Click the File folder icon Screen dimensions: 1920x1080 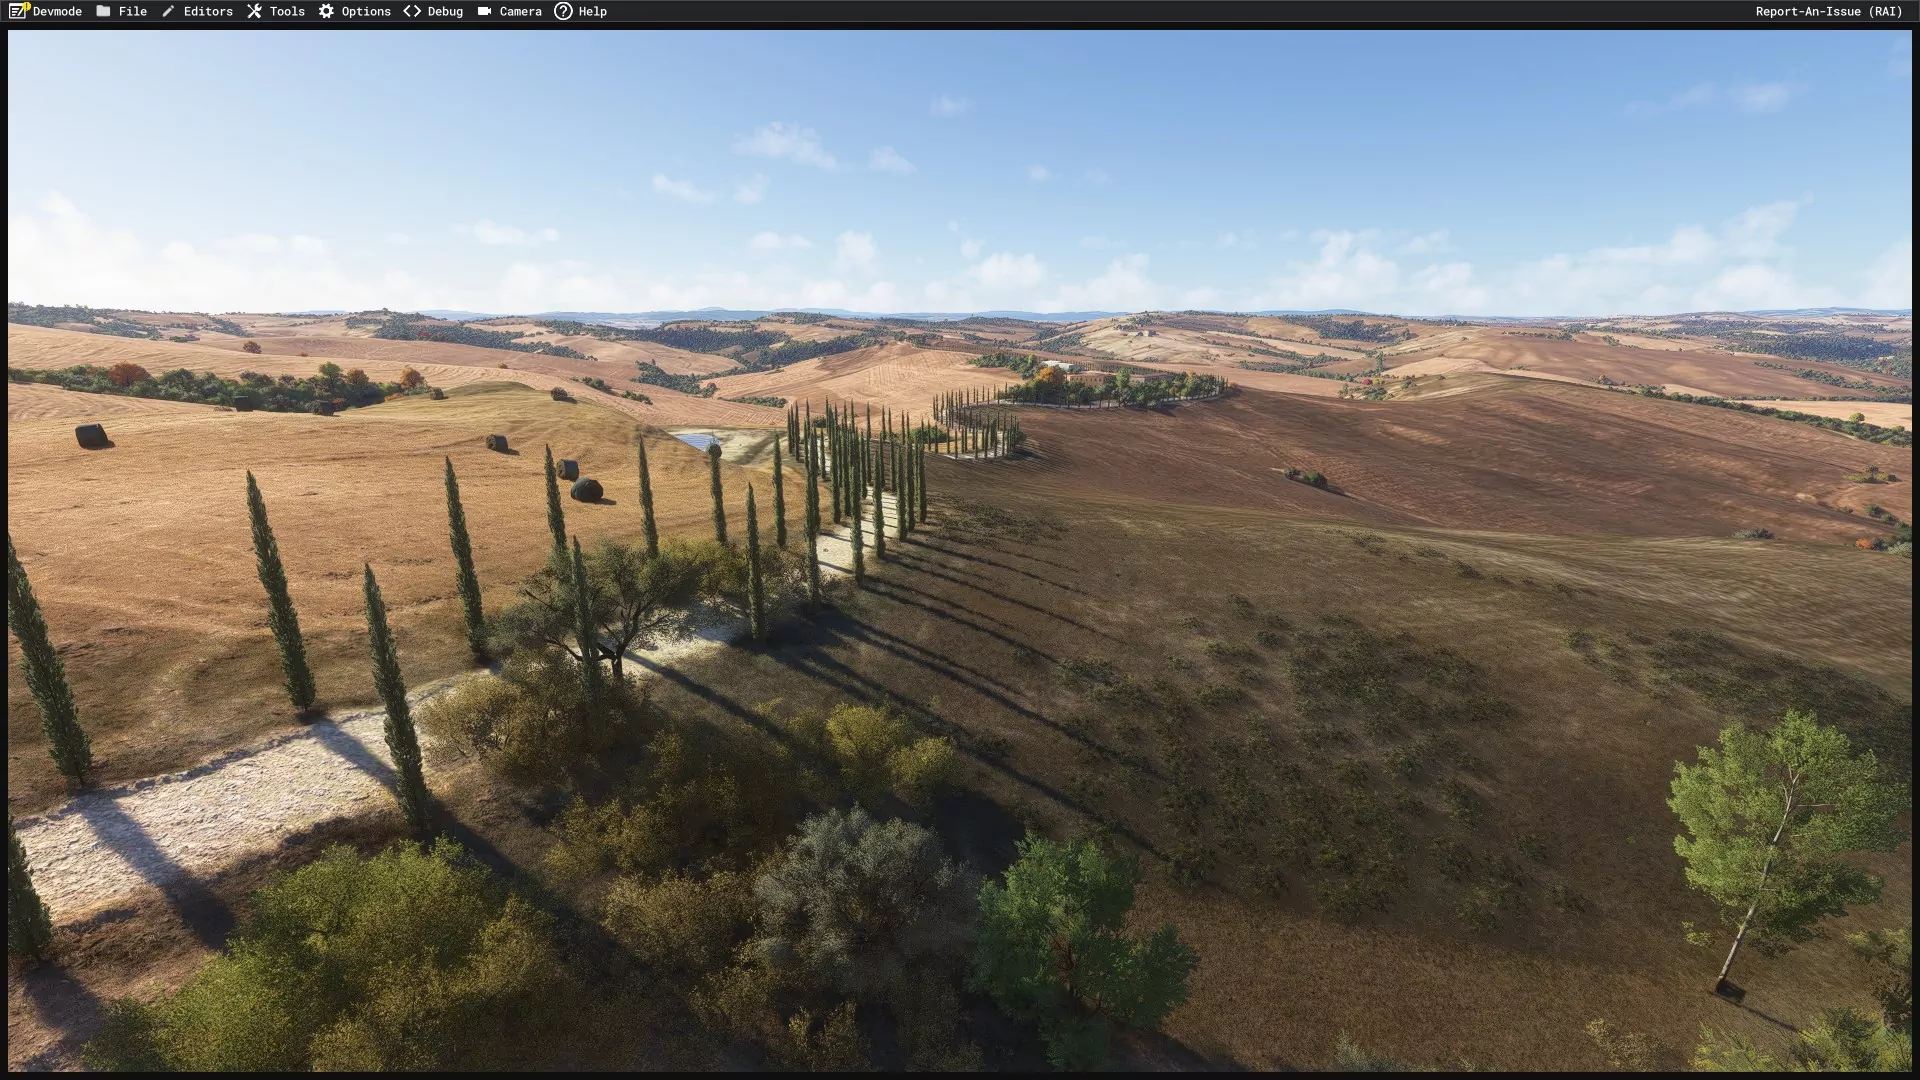pos(104,11)
